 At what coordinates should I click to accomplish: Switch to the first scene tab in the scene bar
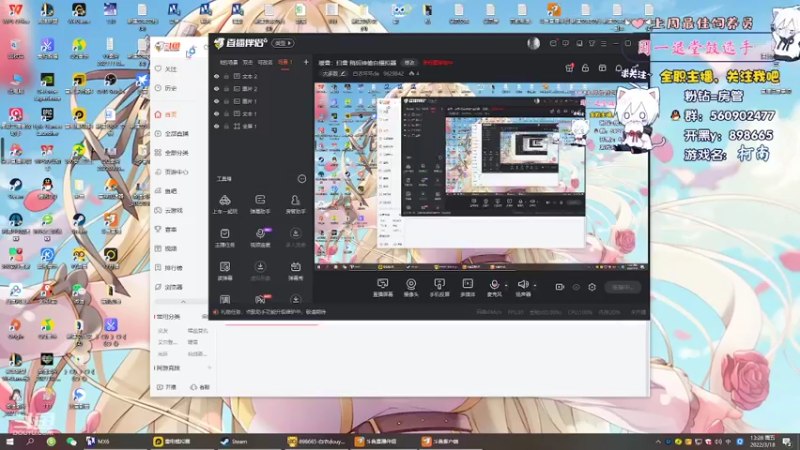tap(229, 62)
